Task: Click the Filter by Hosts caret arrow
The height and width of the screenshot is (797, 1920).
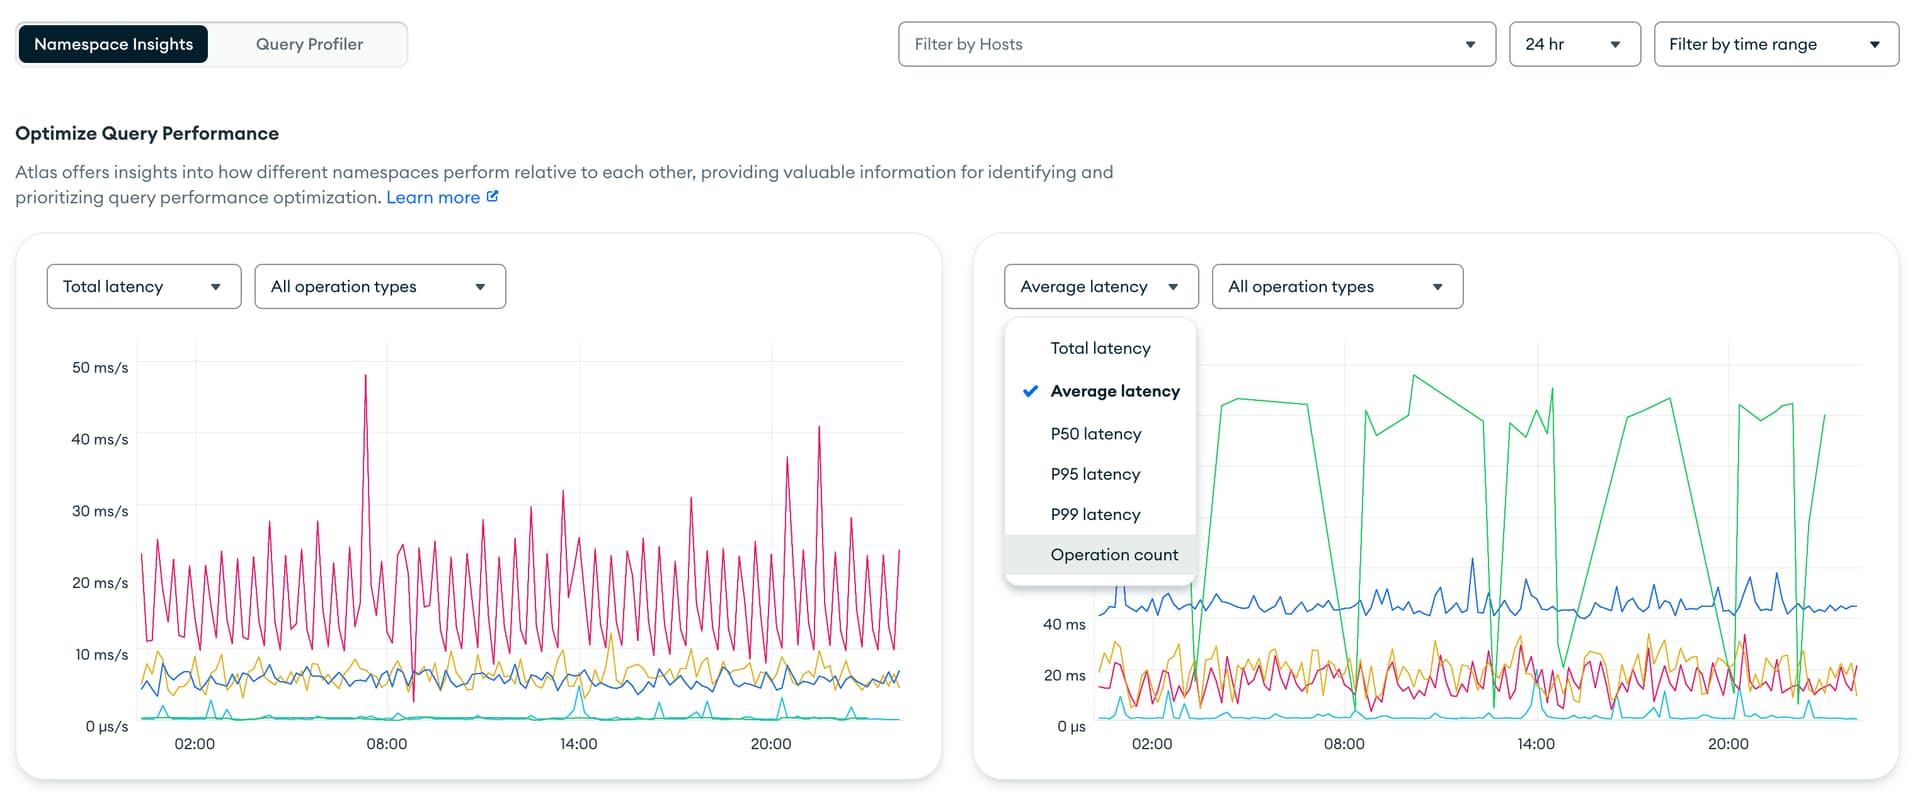Action: pos(1470,45)
